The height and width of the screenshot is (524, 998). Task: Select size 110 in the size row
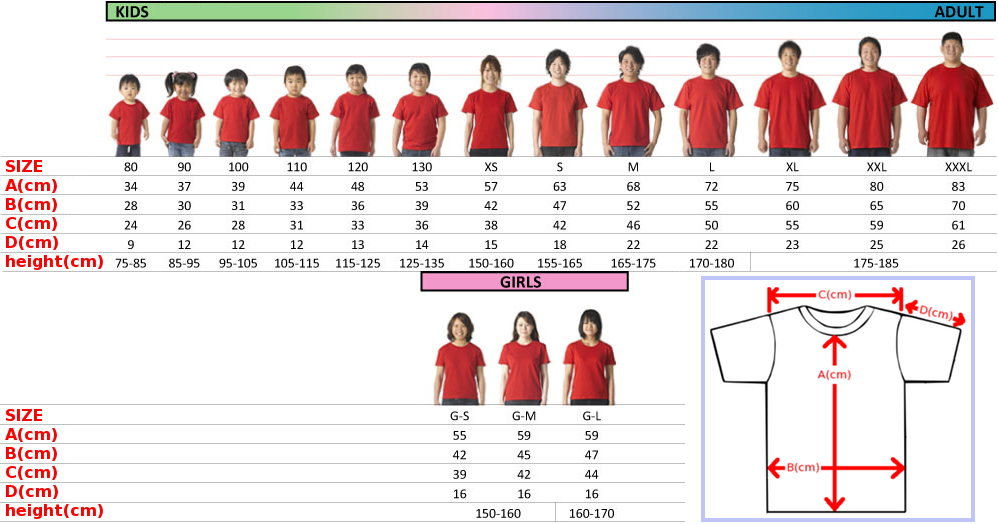297,167
